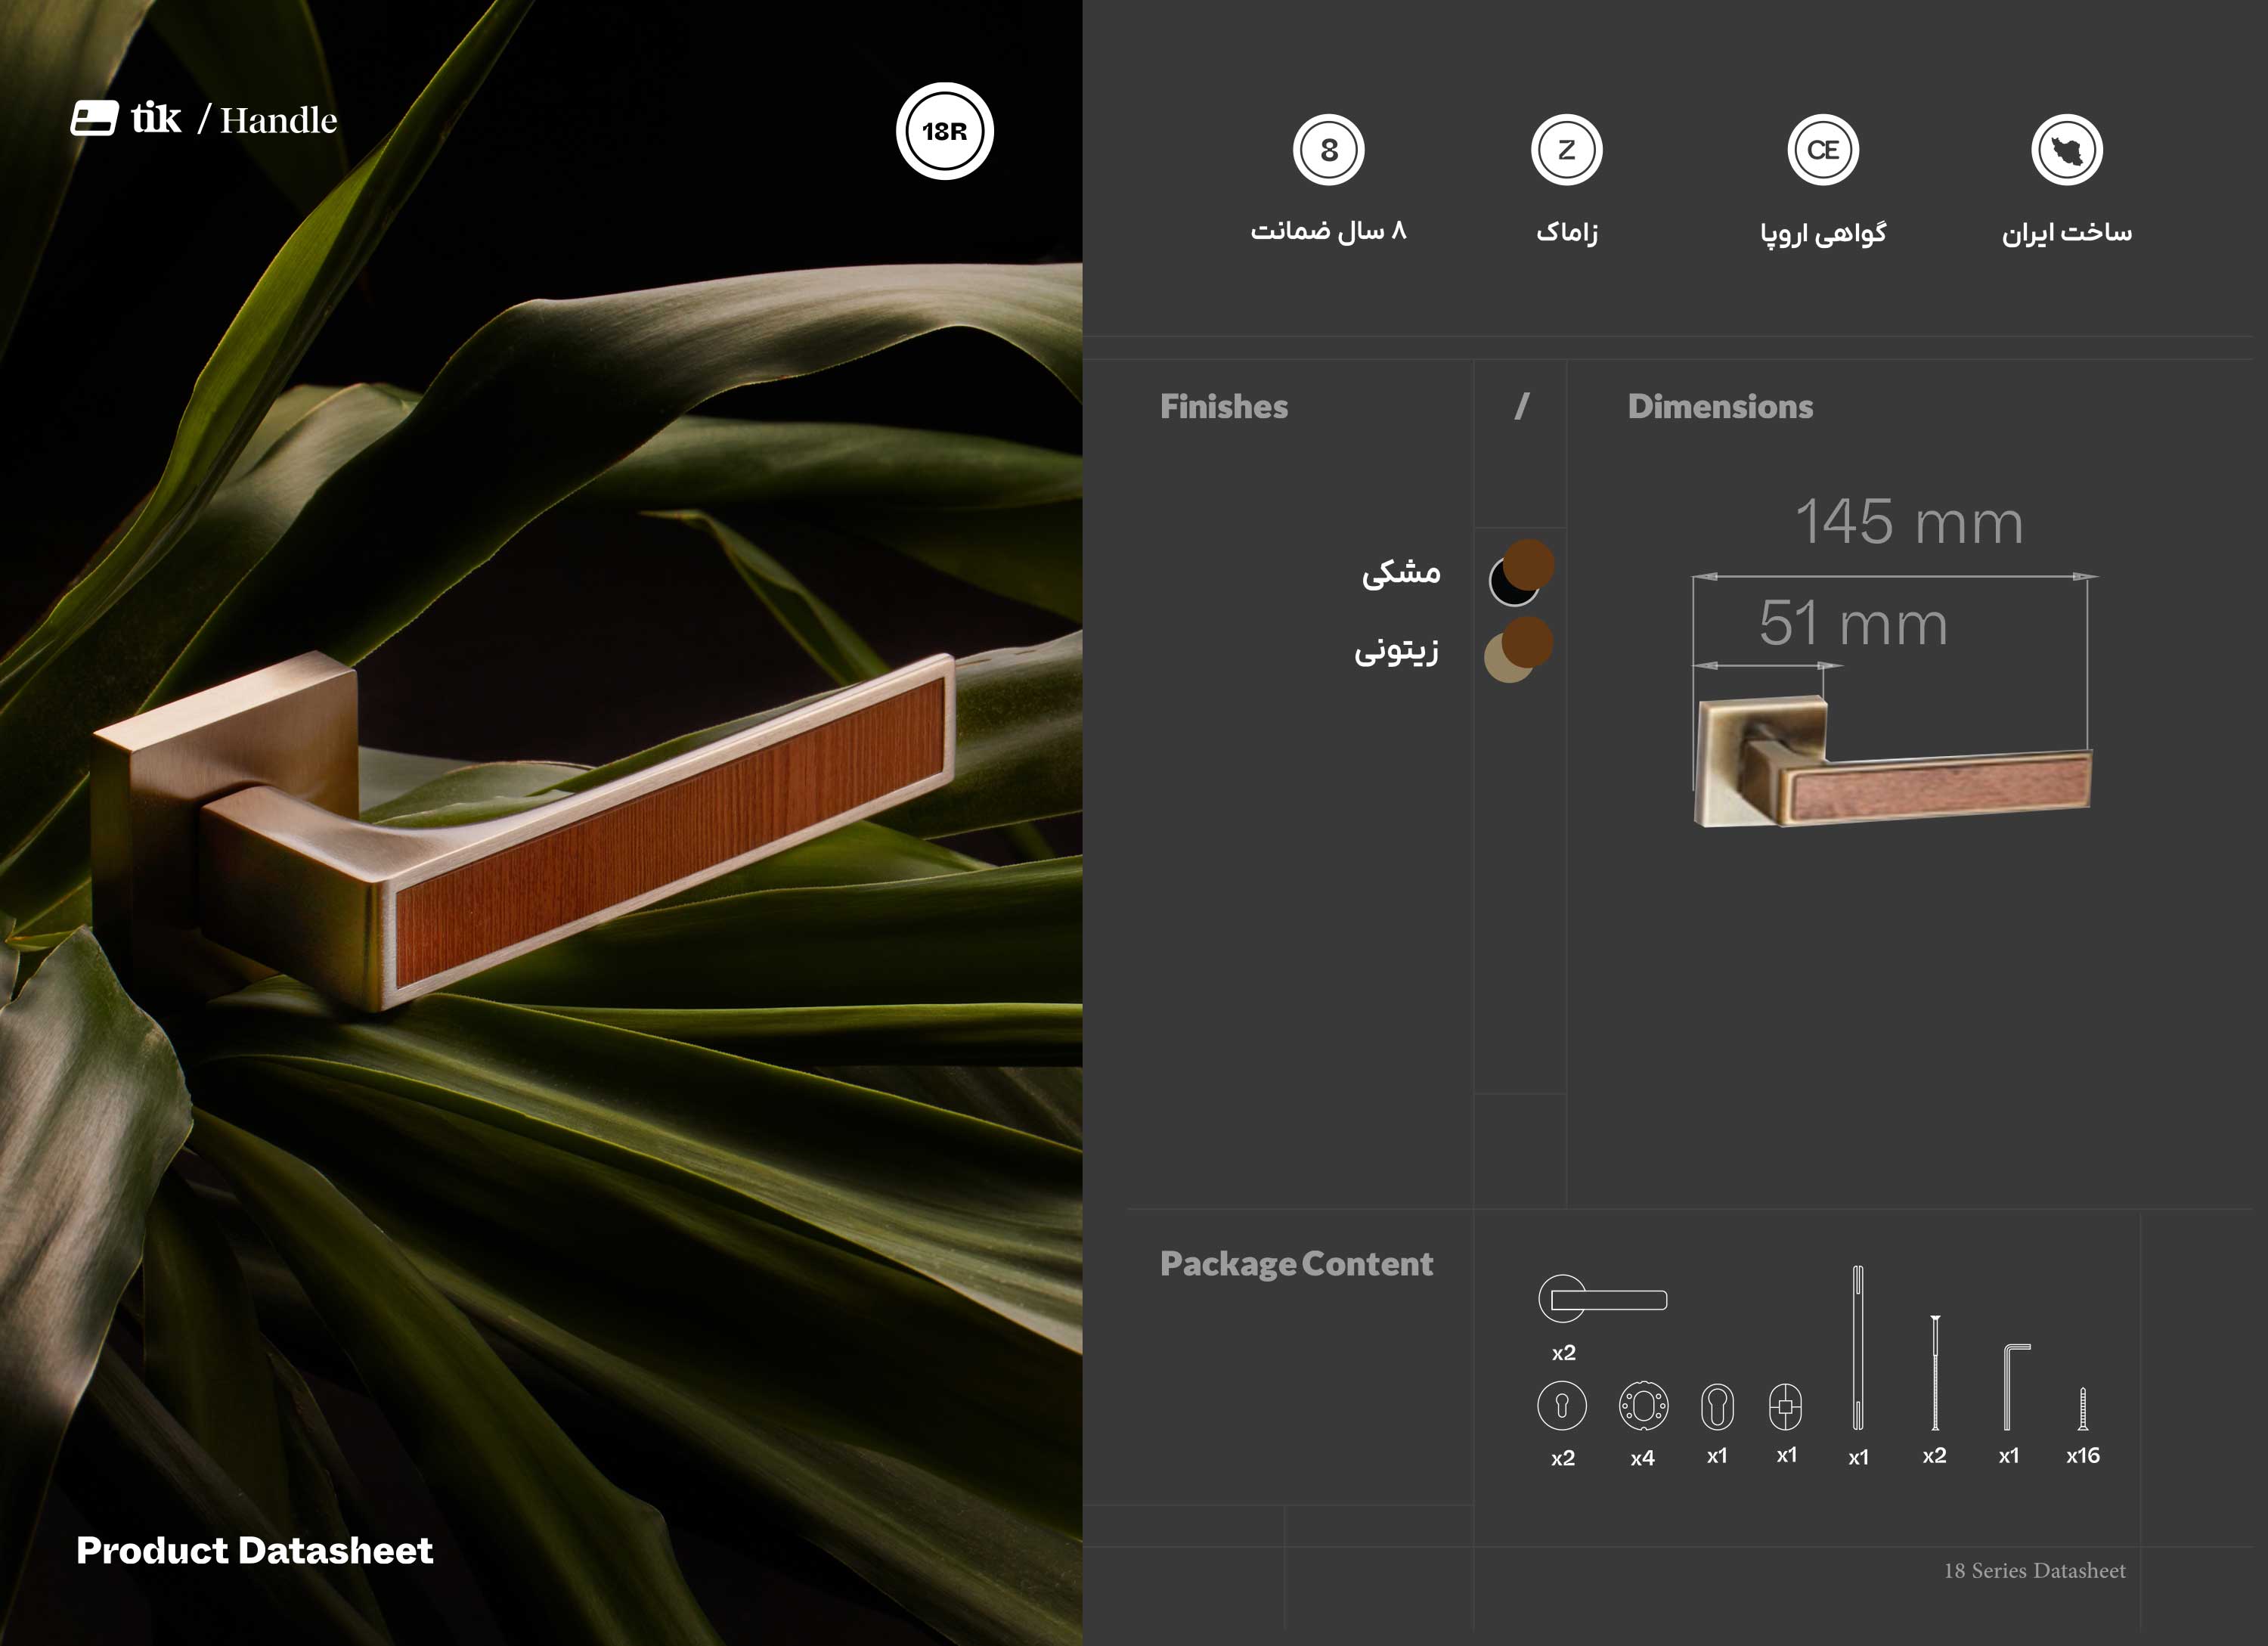Click the Finishes heading
Viewport: 2268px width, 1646px height.
pos(1223,406)
